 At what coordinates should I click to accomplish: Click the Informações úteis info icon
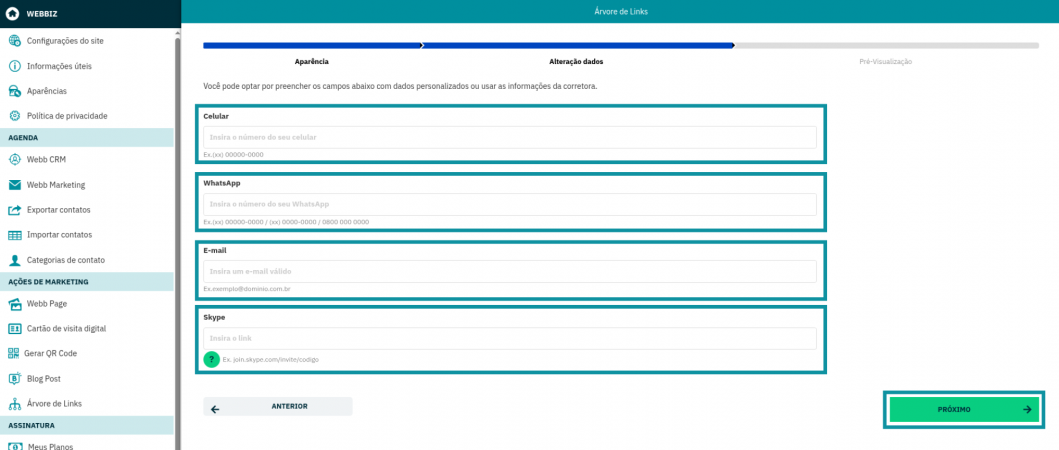[15, 66]
